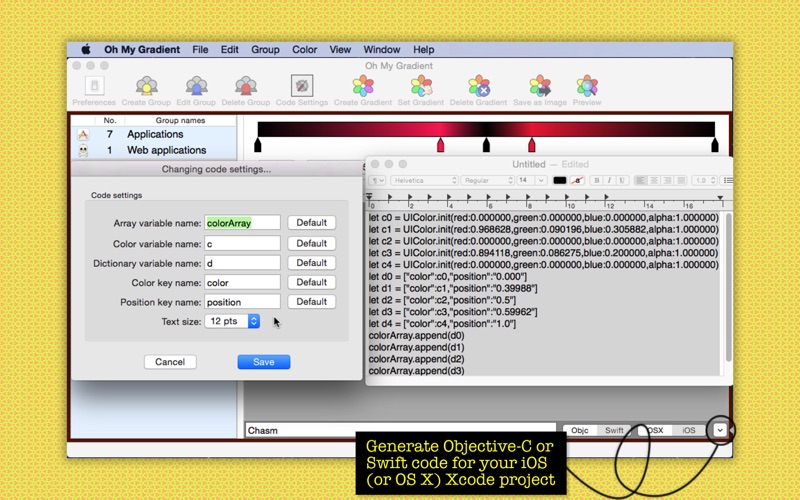Screen dimensions: 800x500
Task: Click the Color variable name field
Action: click(242, 244)
